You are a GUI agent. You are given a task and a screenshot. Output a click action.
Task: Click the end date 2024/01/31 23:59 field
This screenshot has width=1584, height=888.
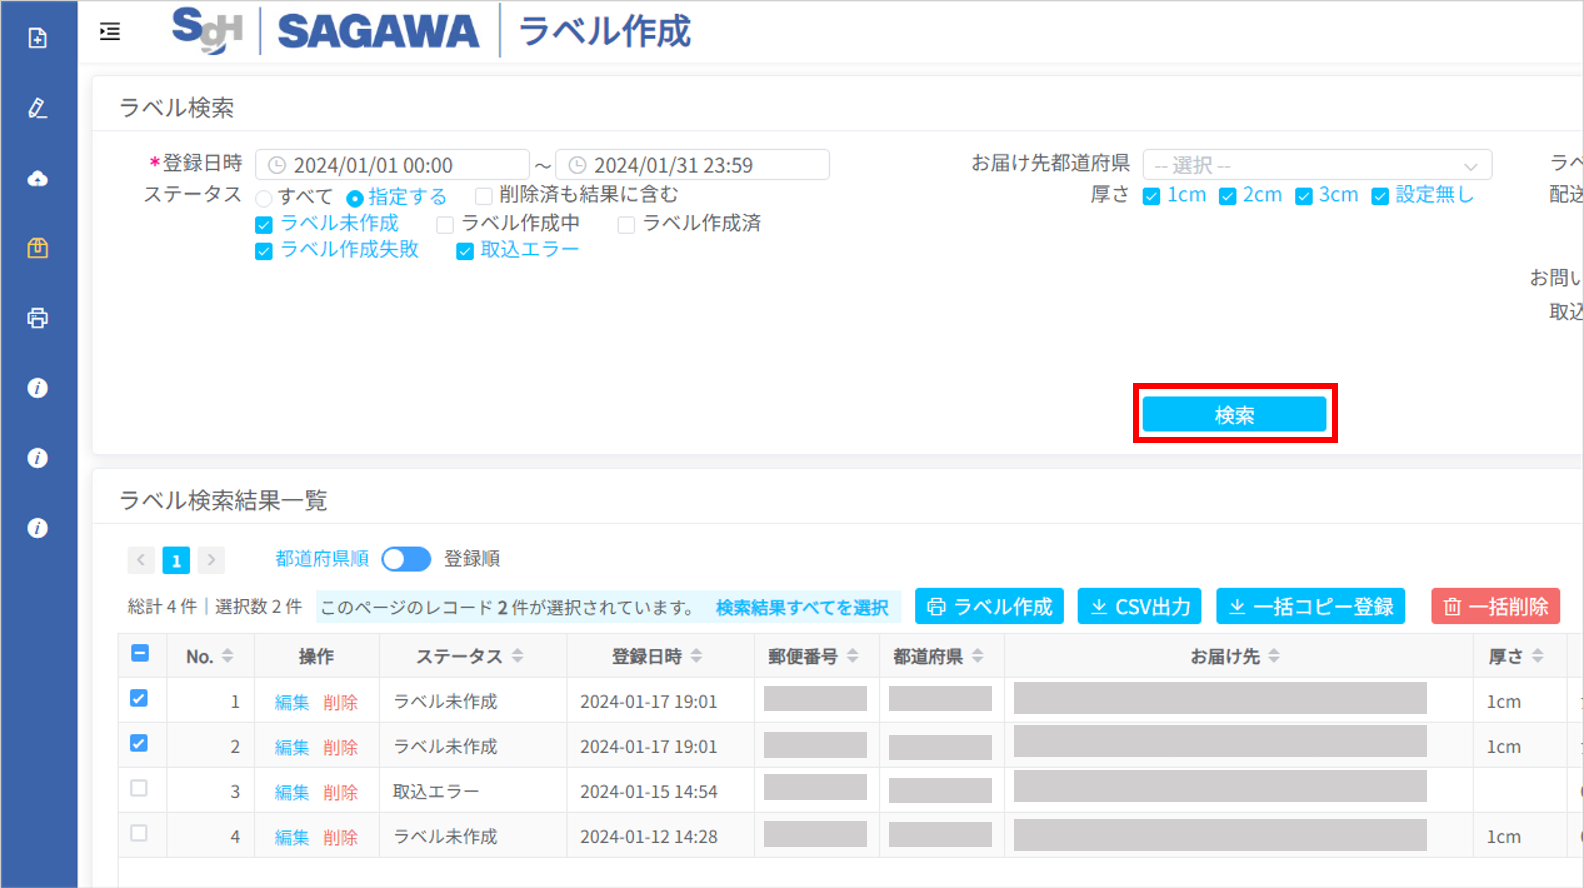coord(692,165)
